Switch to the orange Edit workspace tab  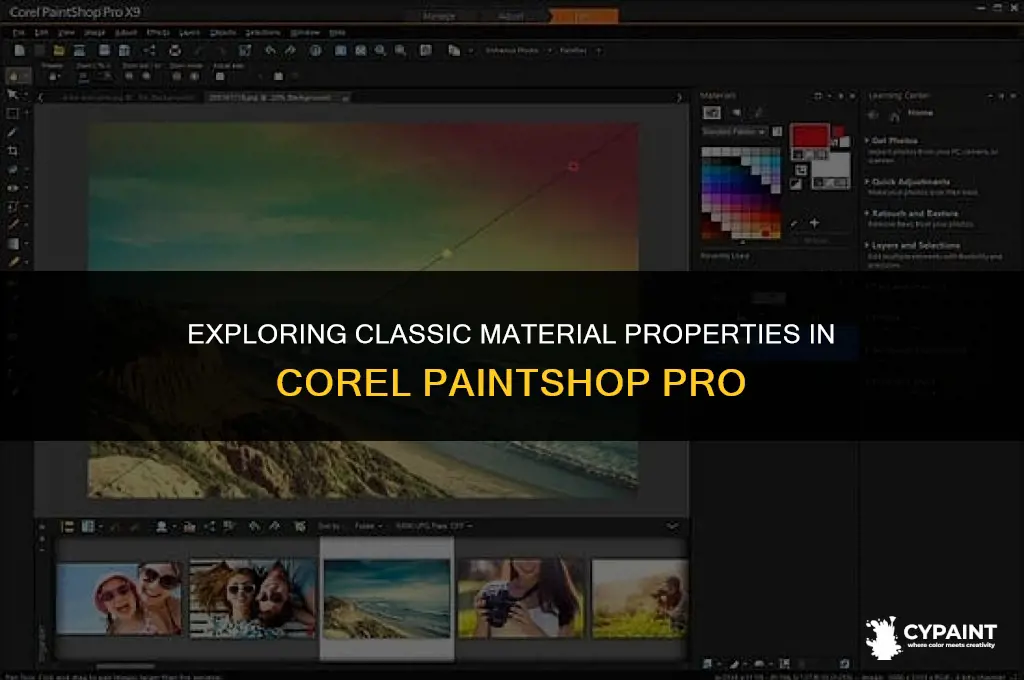pyautogui.click(x=583, y=16)
